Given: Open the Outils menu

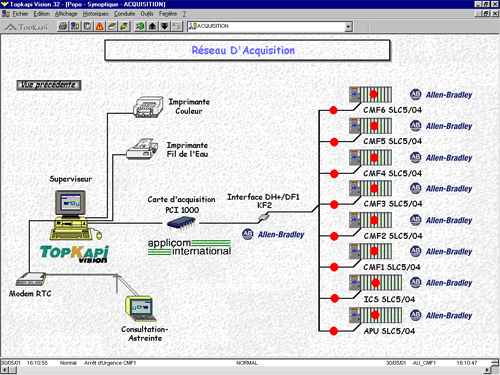Looking at the screenshot, I should pos(147,14).
